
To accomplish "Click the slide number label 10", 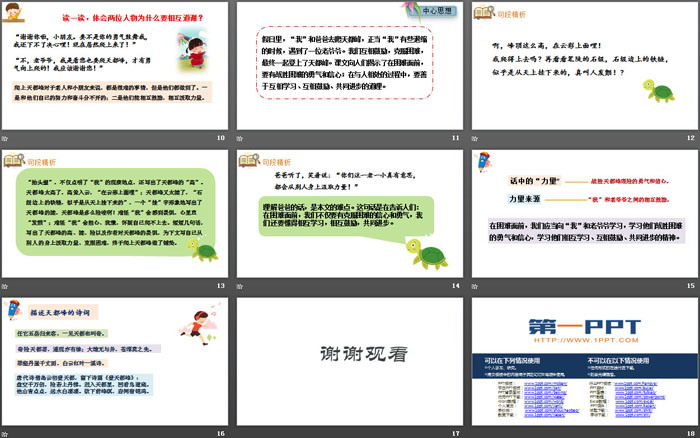I will (221, 138).
